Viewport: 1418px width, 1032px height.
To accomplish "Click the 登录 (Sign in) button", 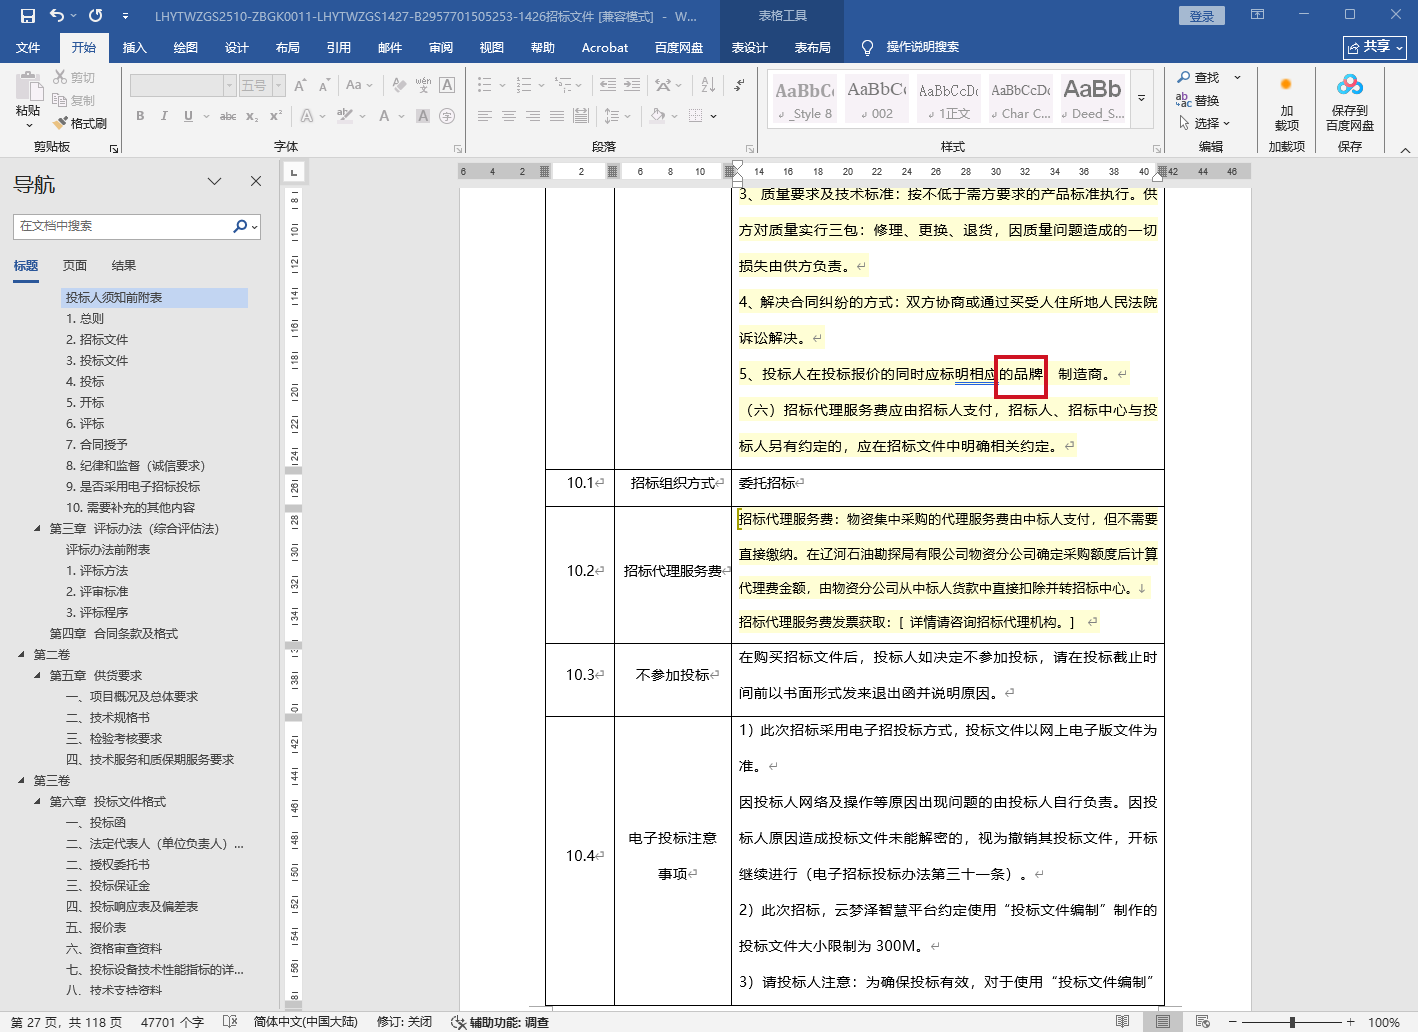I will tap(1201, 16).
